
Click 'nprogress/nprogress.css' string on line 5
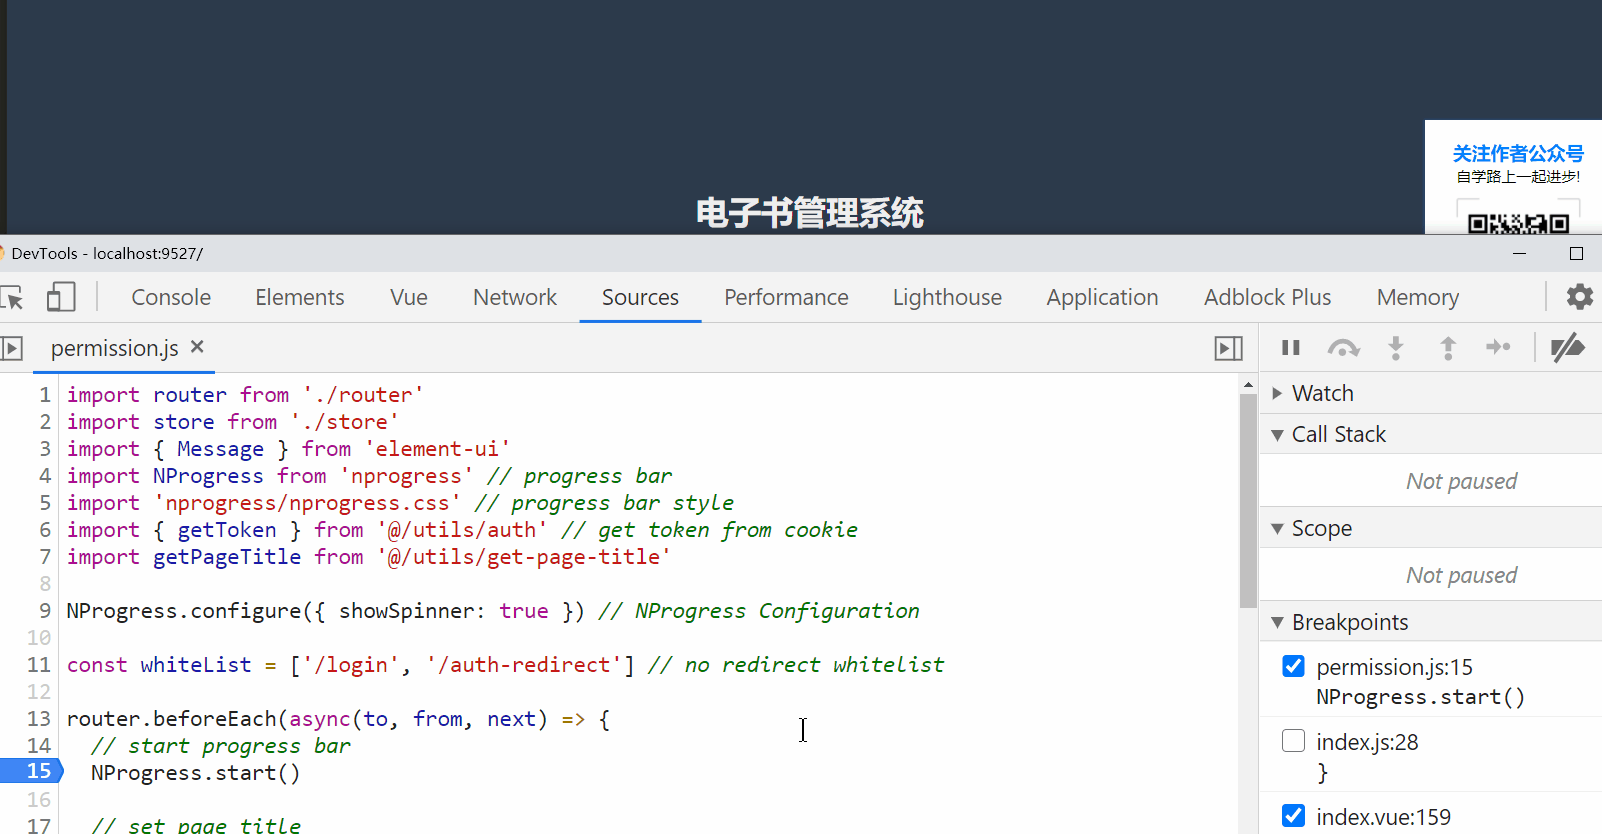click(307, 503)
